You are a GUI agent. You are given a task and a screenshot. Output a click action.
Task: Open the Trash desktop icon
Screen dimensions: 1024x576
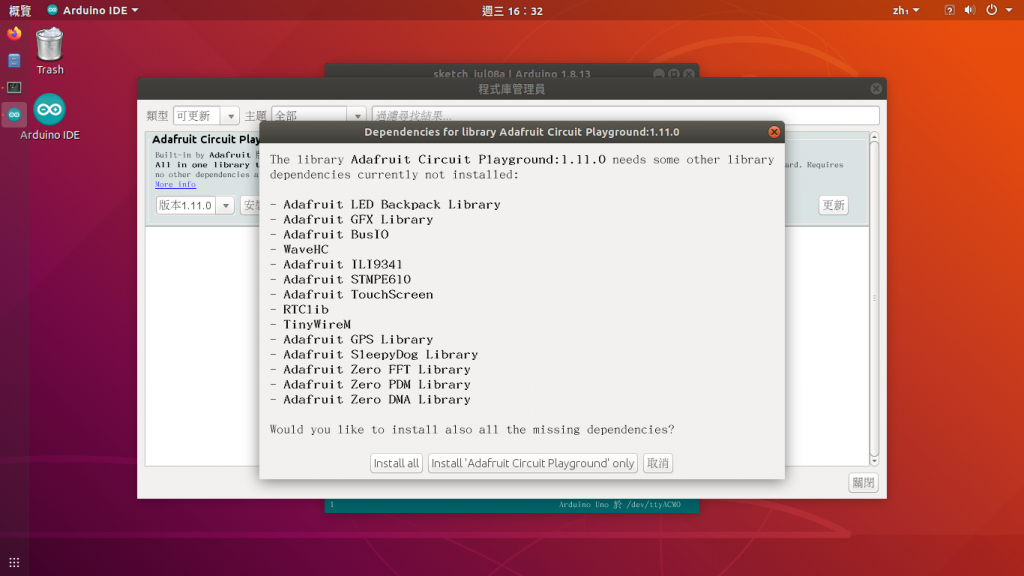click(50, 51)
